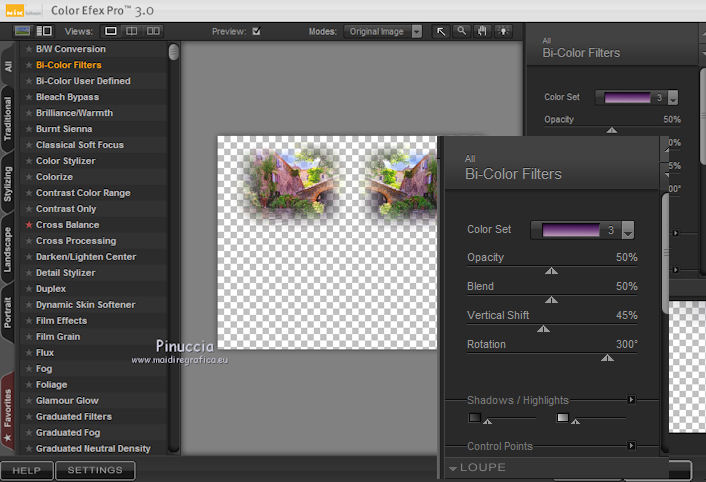Click star icon beside Flux
This screenshot has width=706, height=482.
coord(29,352)
